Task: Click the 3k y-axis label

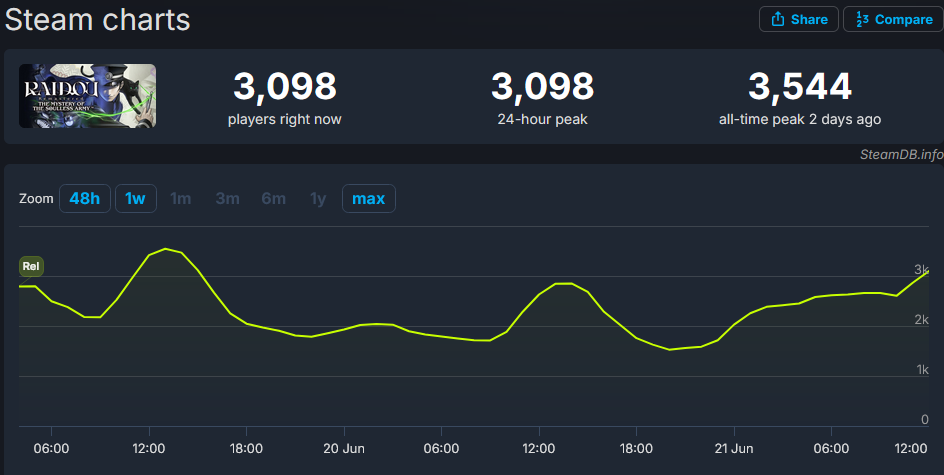Action: coord(922,269)
